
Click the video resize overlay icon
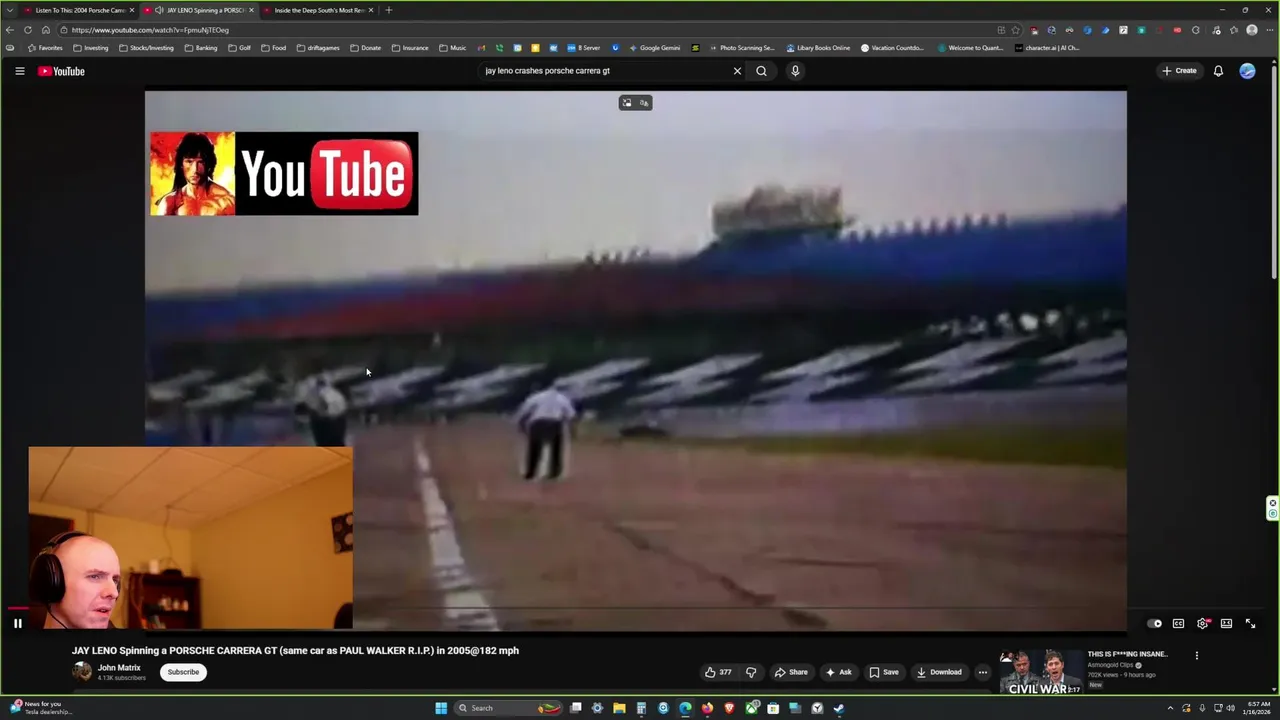tap(627, 103)
